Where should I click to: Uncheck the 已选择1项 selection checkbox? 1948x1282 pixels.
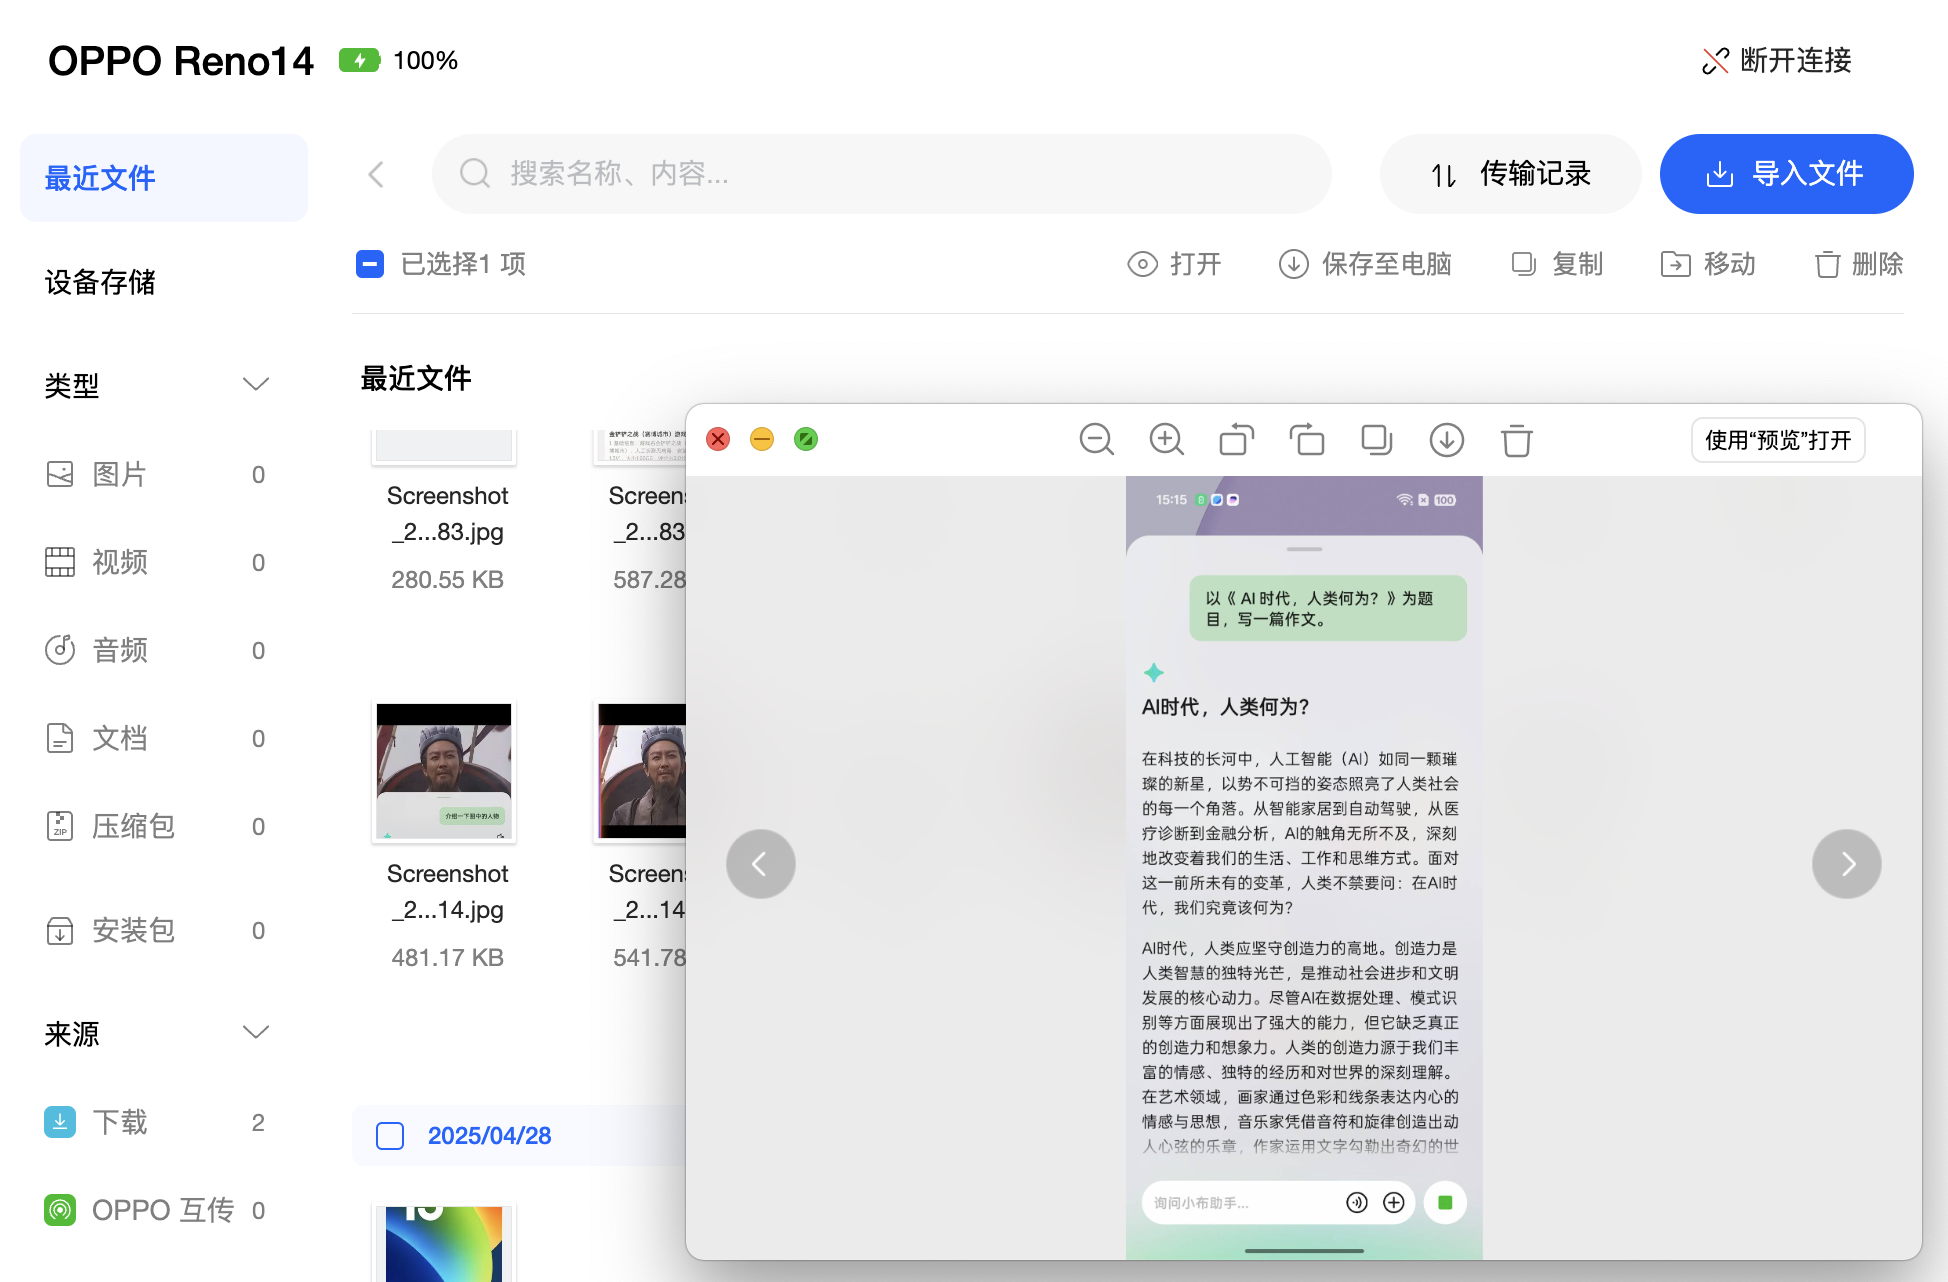pyautogui.click(x=370, y=264)
